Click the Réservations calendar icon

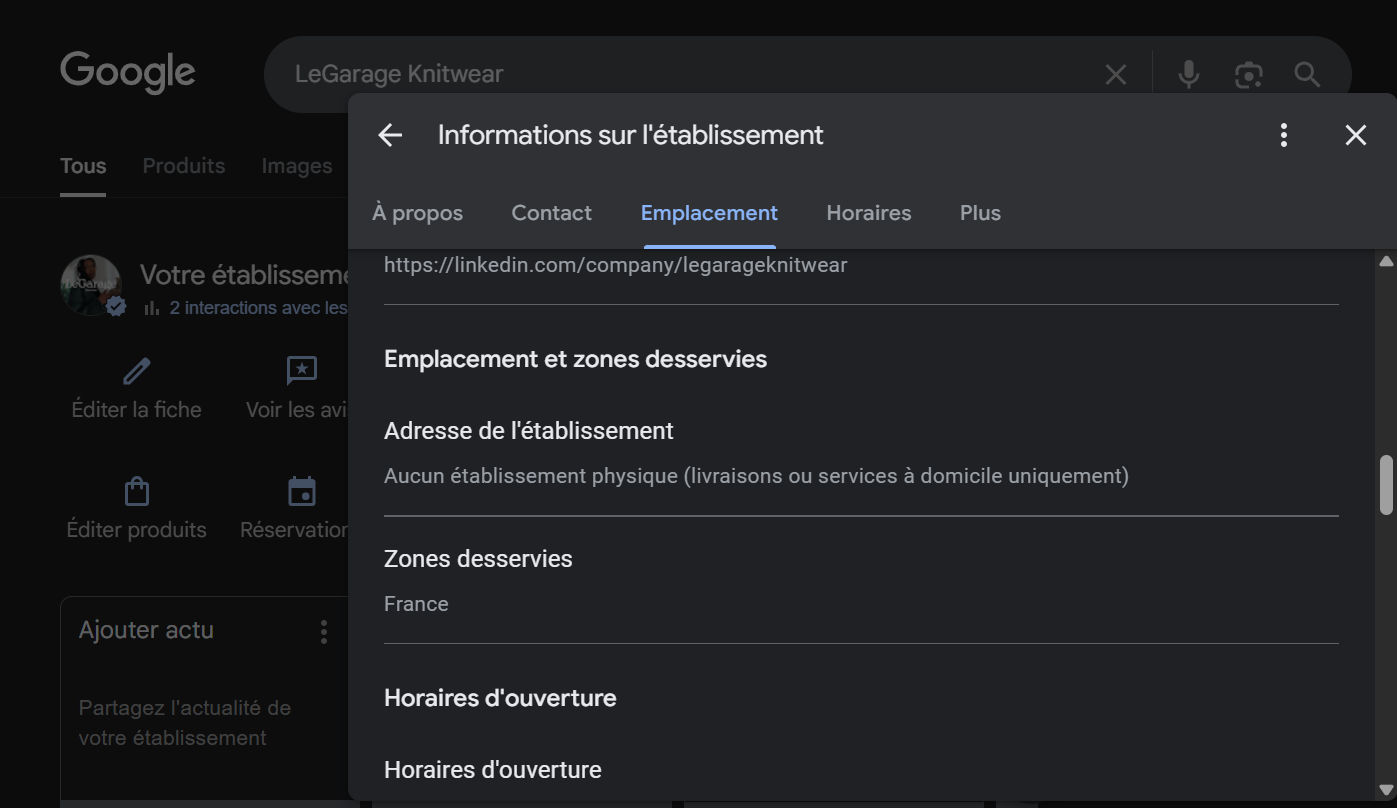(301, 491)
